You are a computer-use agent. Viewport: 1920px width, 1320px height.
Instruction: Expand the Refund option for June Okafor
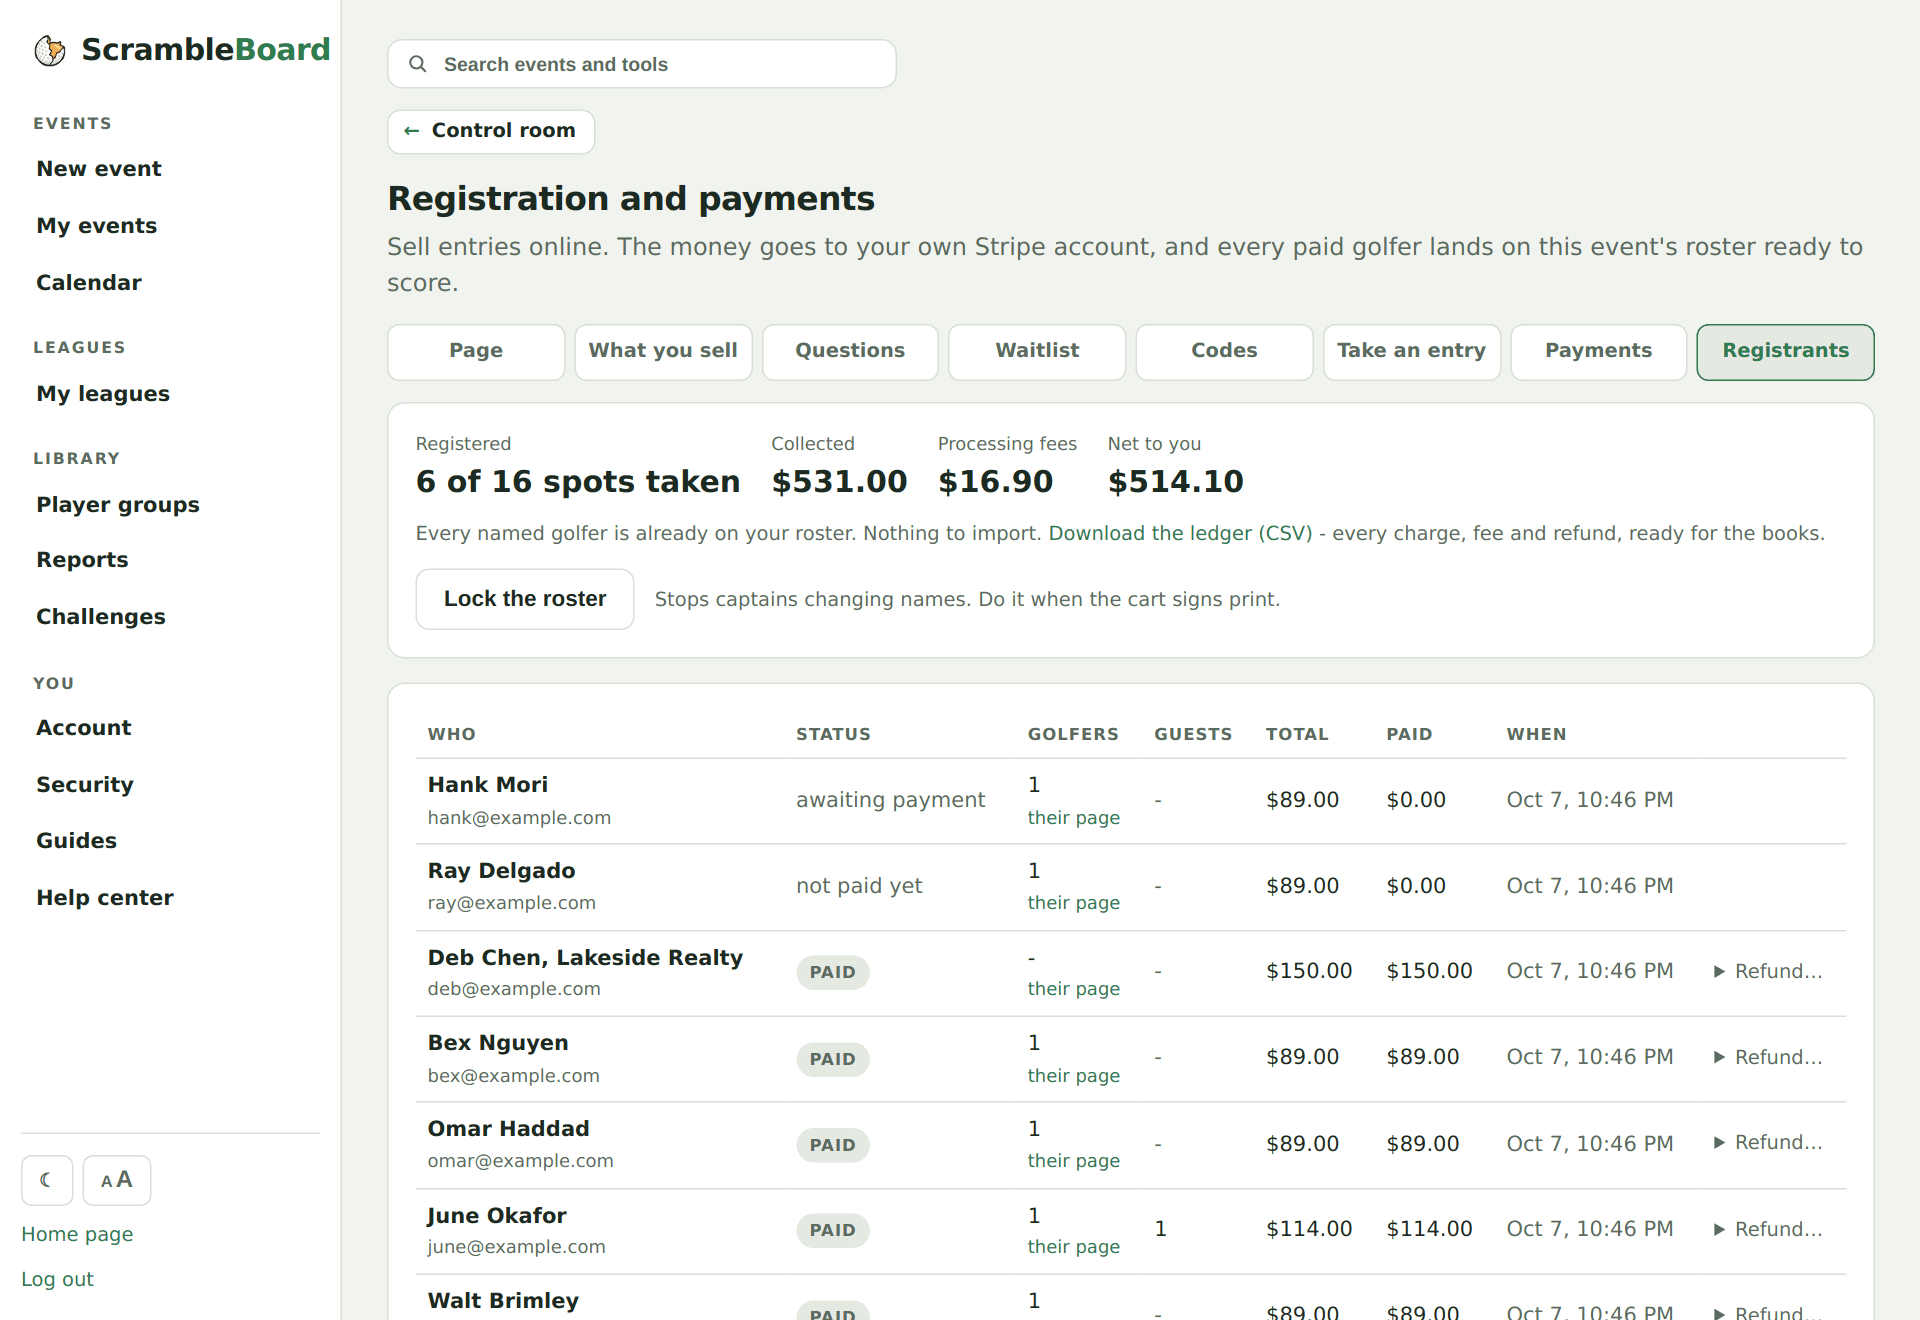click(1768, 1229)
